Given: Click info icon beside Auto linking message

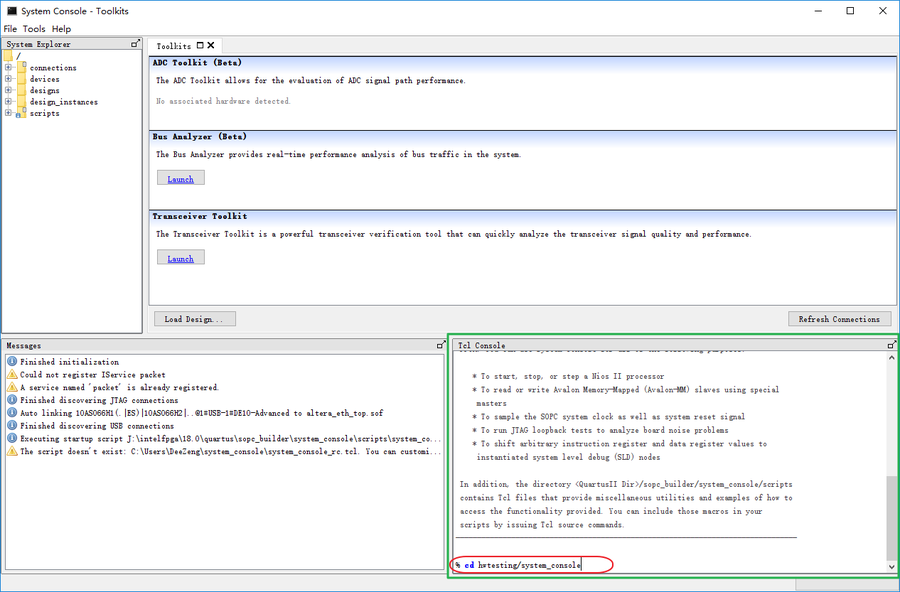Looking at the screenshot, I should click(12, 413).
